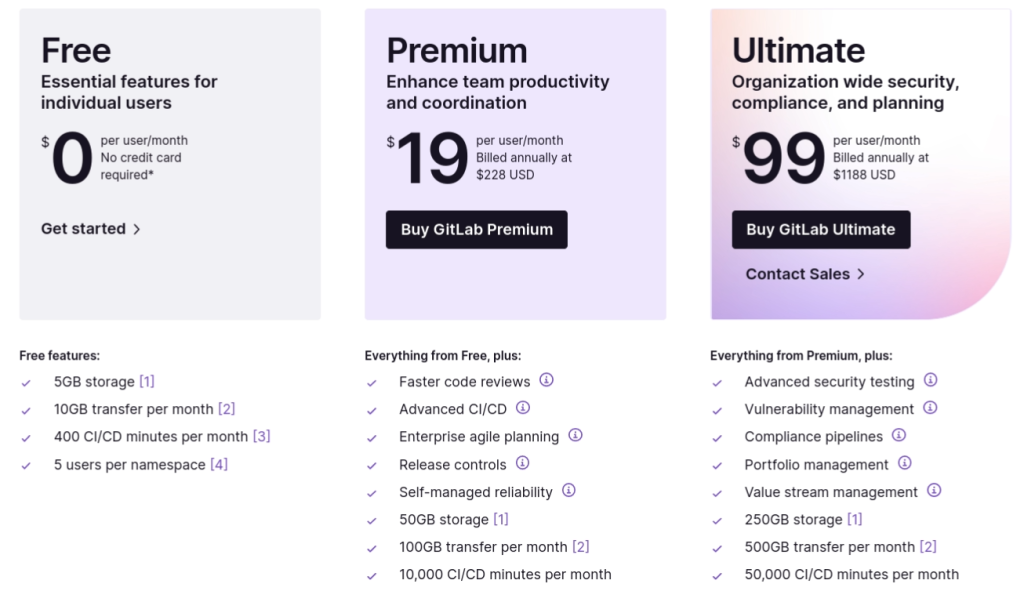1024x591 pixels.
Task: Open info icon for Enterprise agile planning
Action: [x=575, y=435]
